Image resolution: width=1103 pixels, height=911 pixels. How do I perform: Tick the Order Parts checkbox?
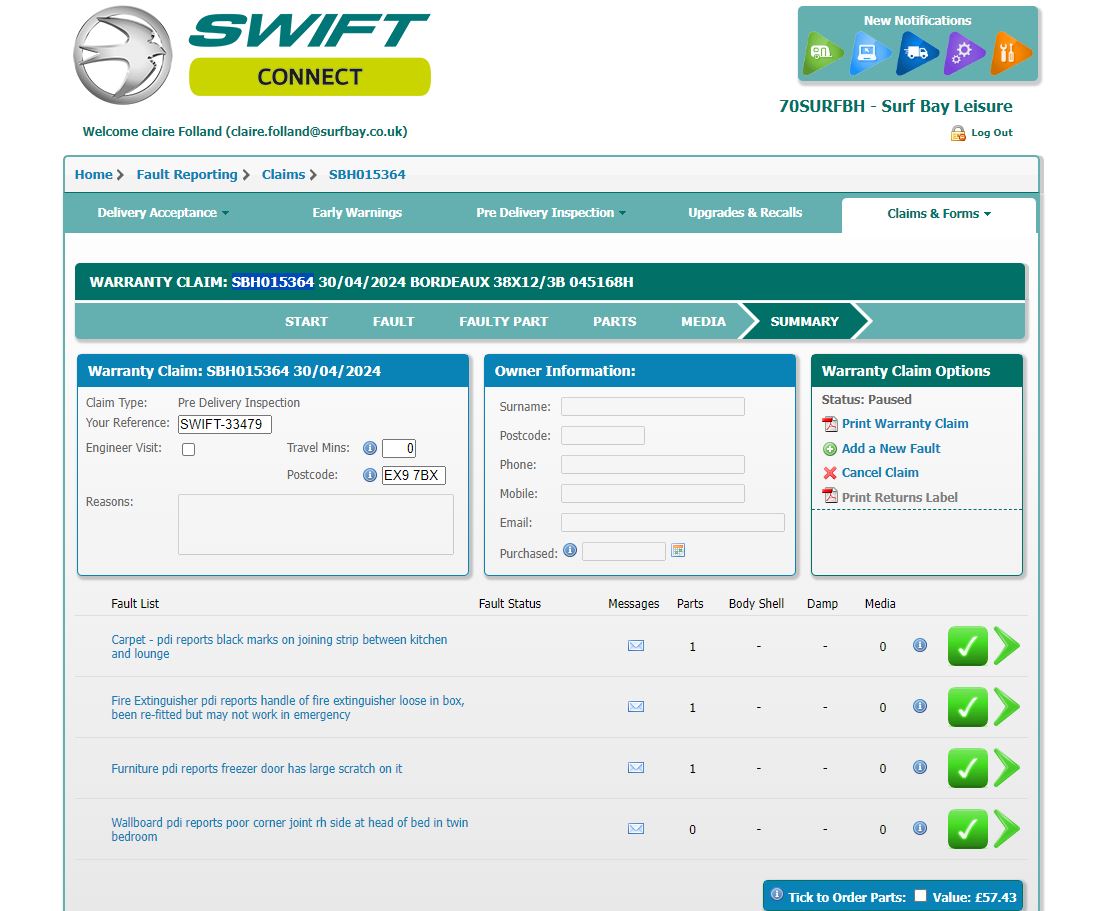click(x=920, y=896)
